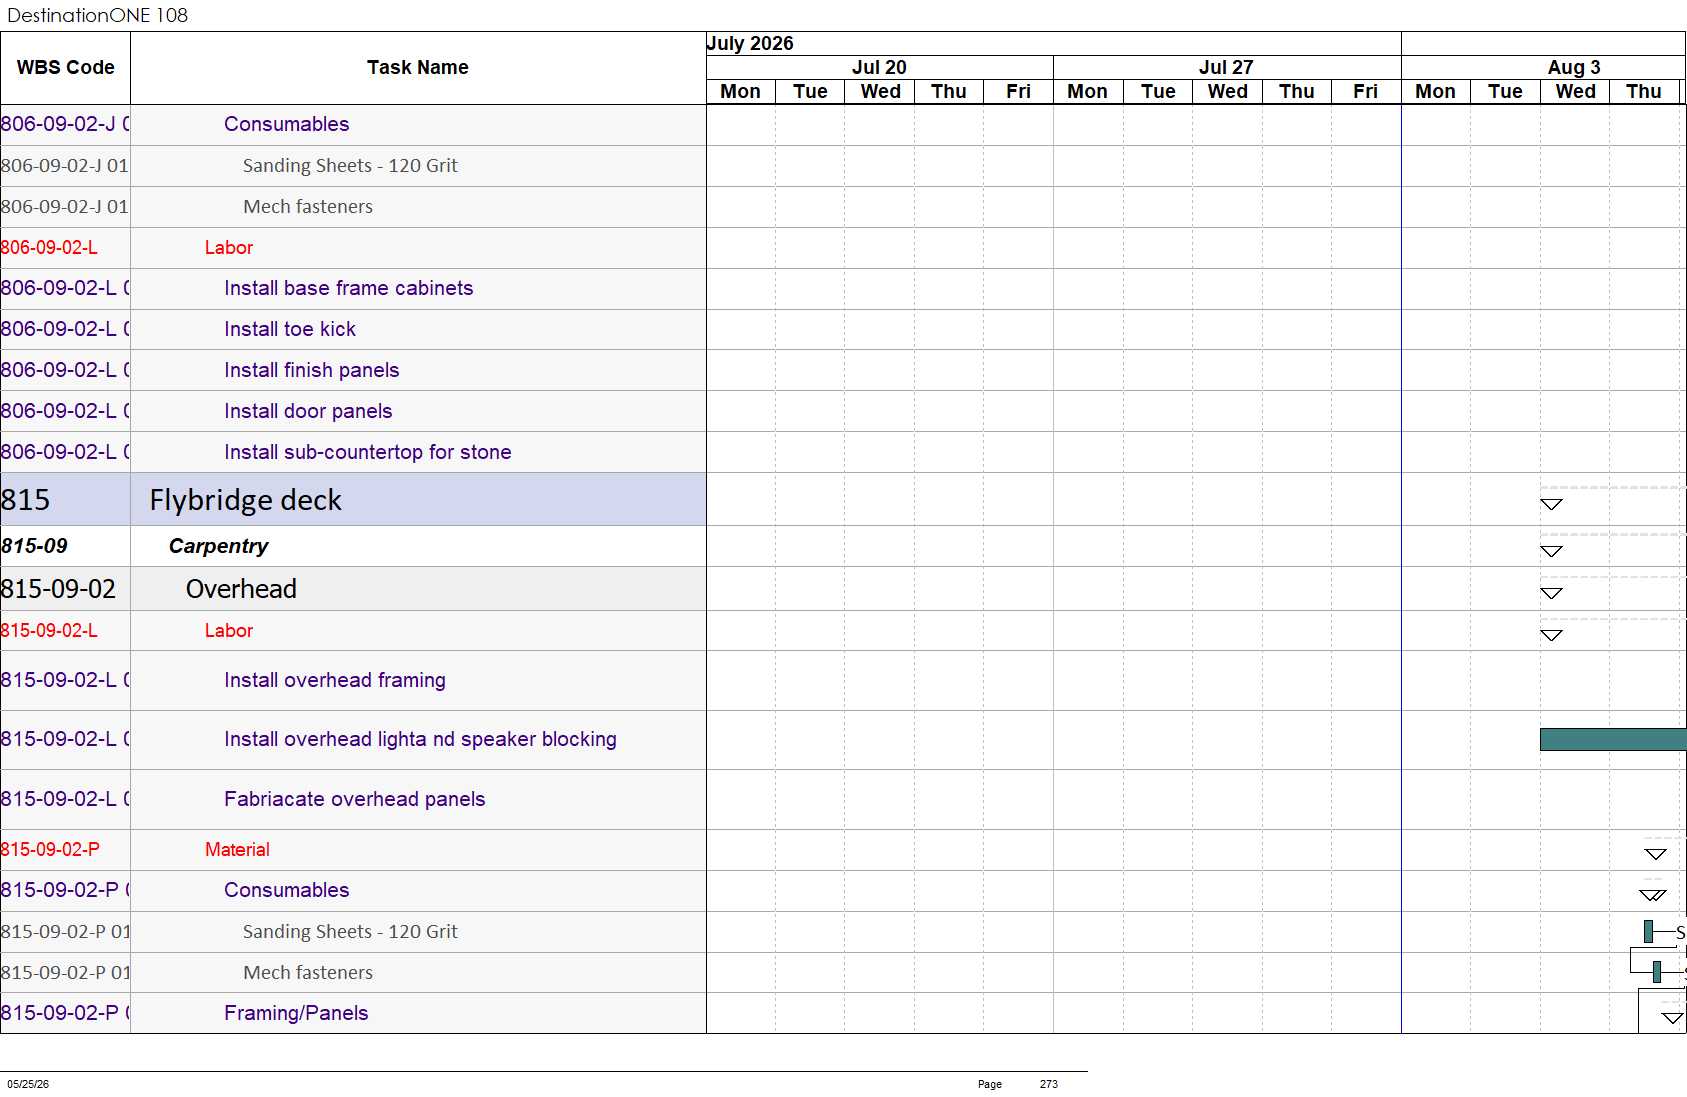Select Sanding Sheets - 120 Grit under 815-09-02-P
The image size is (1687, 1097).
(x=353, y=932)
